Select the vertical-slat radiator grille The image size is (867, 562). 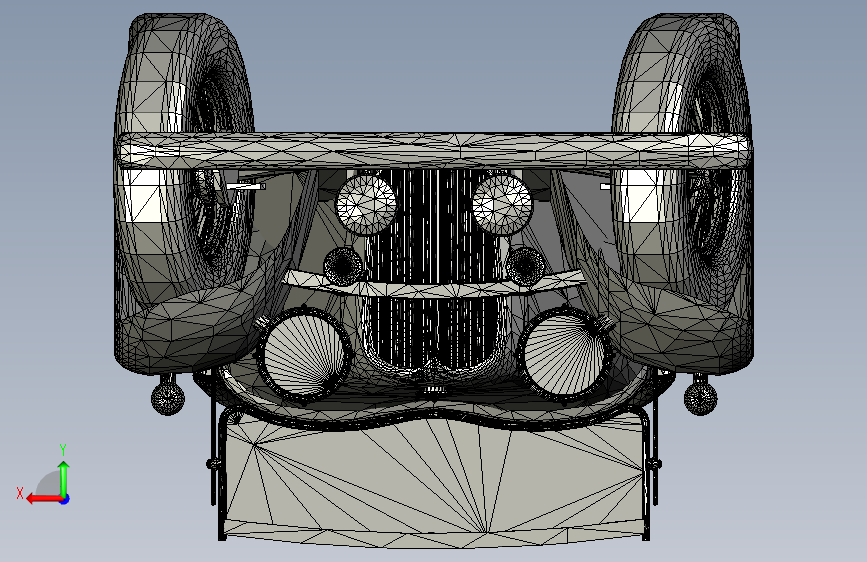[x=434, y=268]
